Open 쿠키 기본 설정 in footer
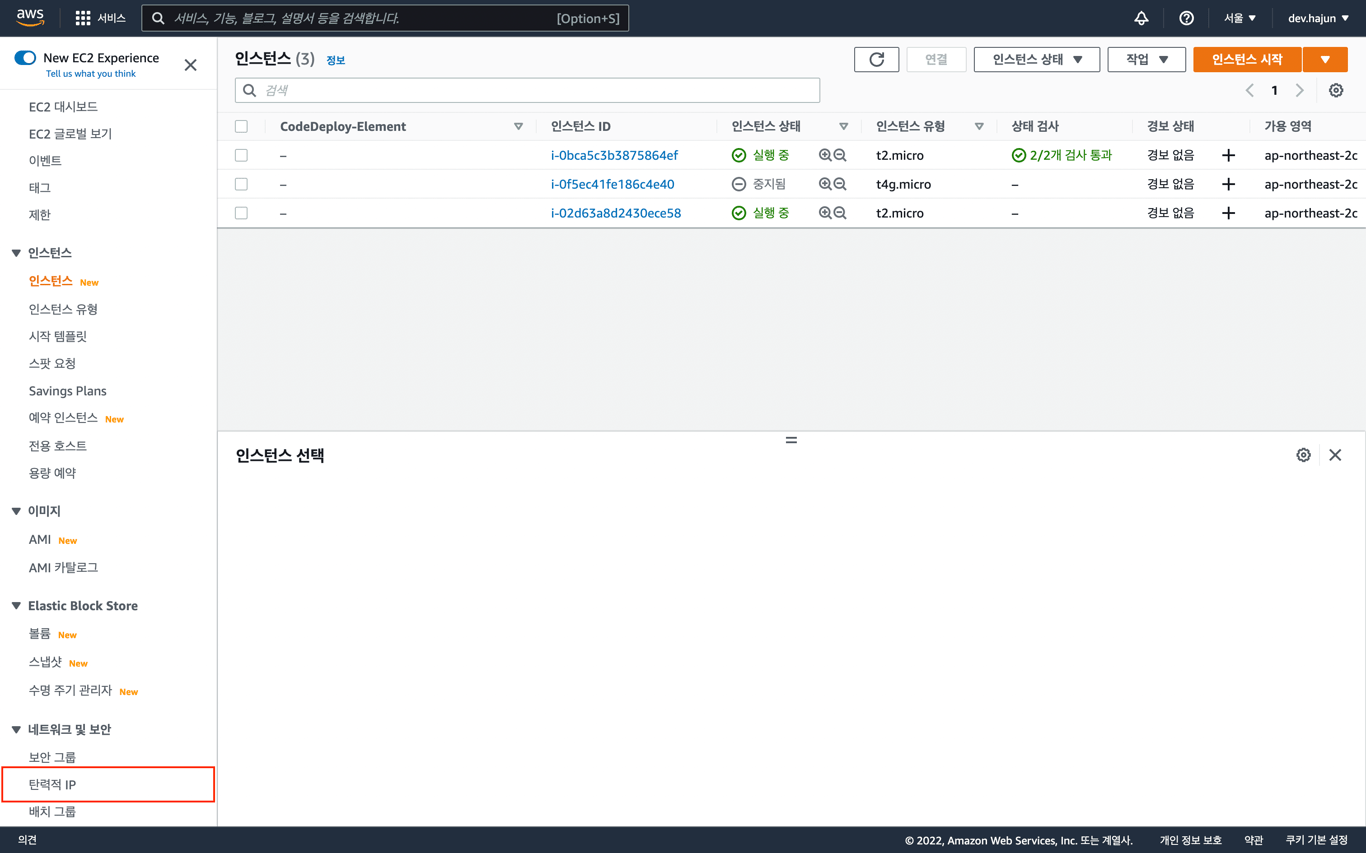The height and width of the screenshot is (853, 1366). (1316, 840)
